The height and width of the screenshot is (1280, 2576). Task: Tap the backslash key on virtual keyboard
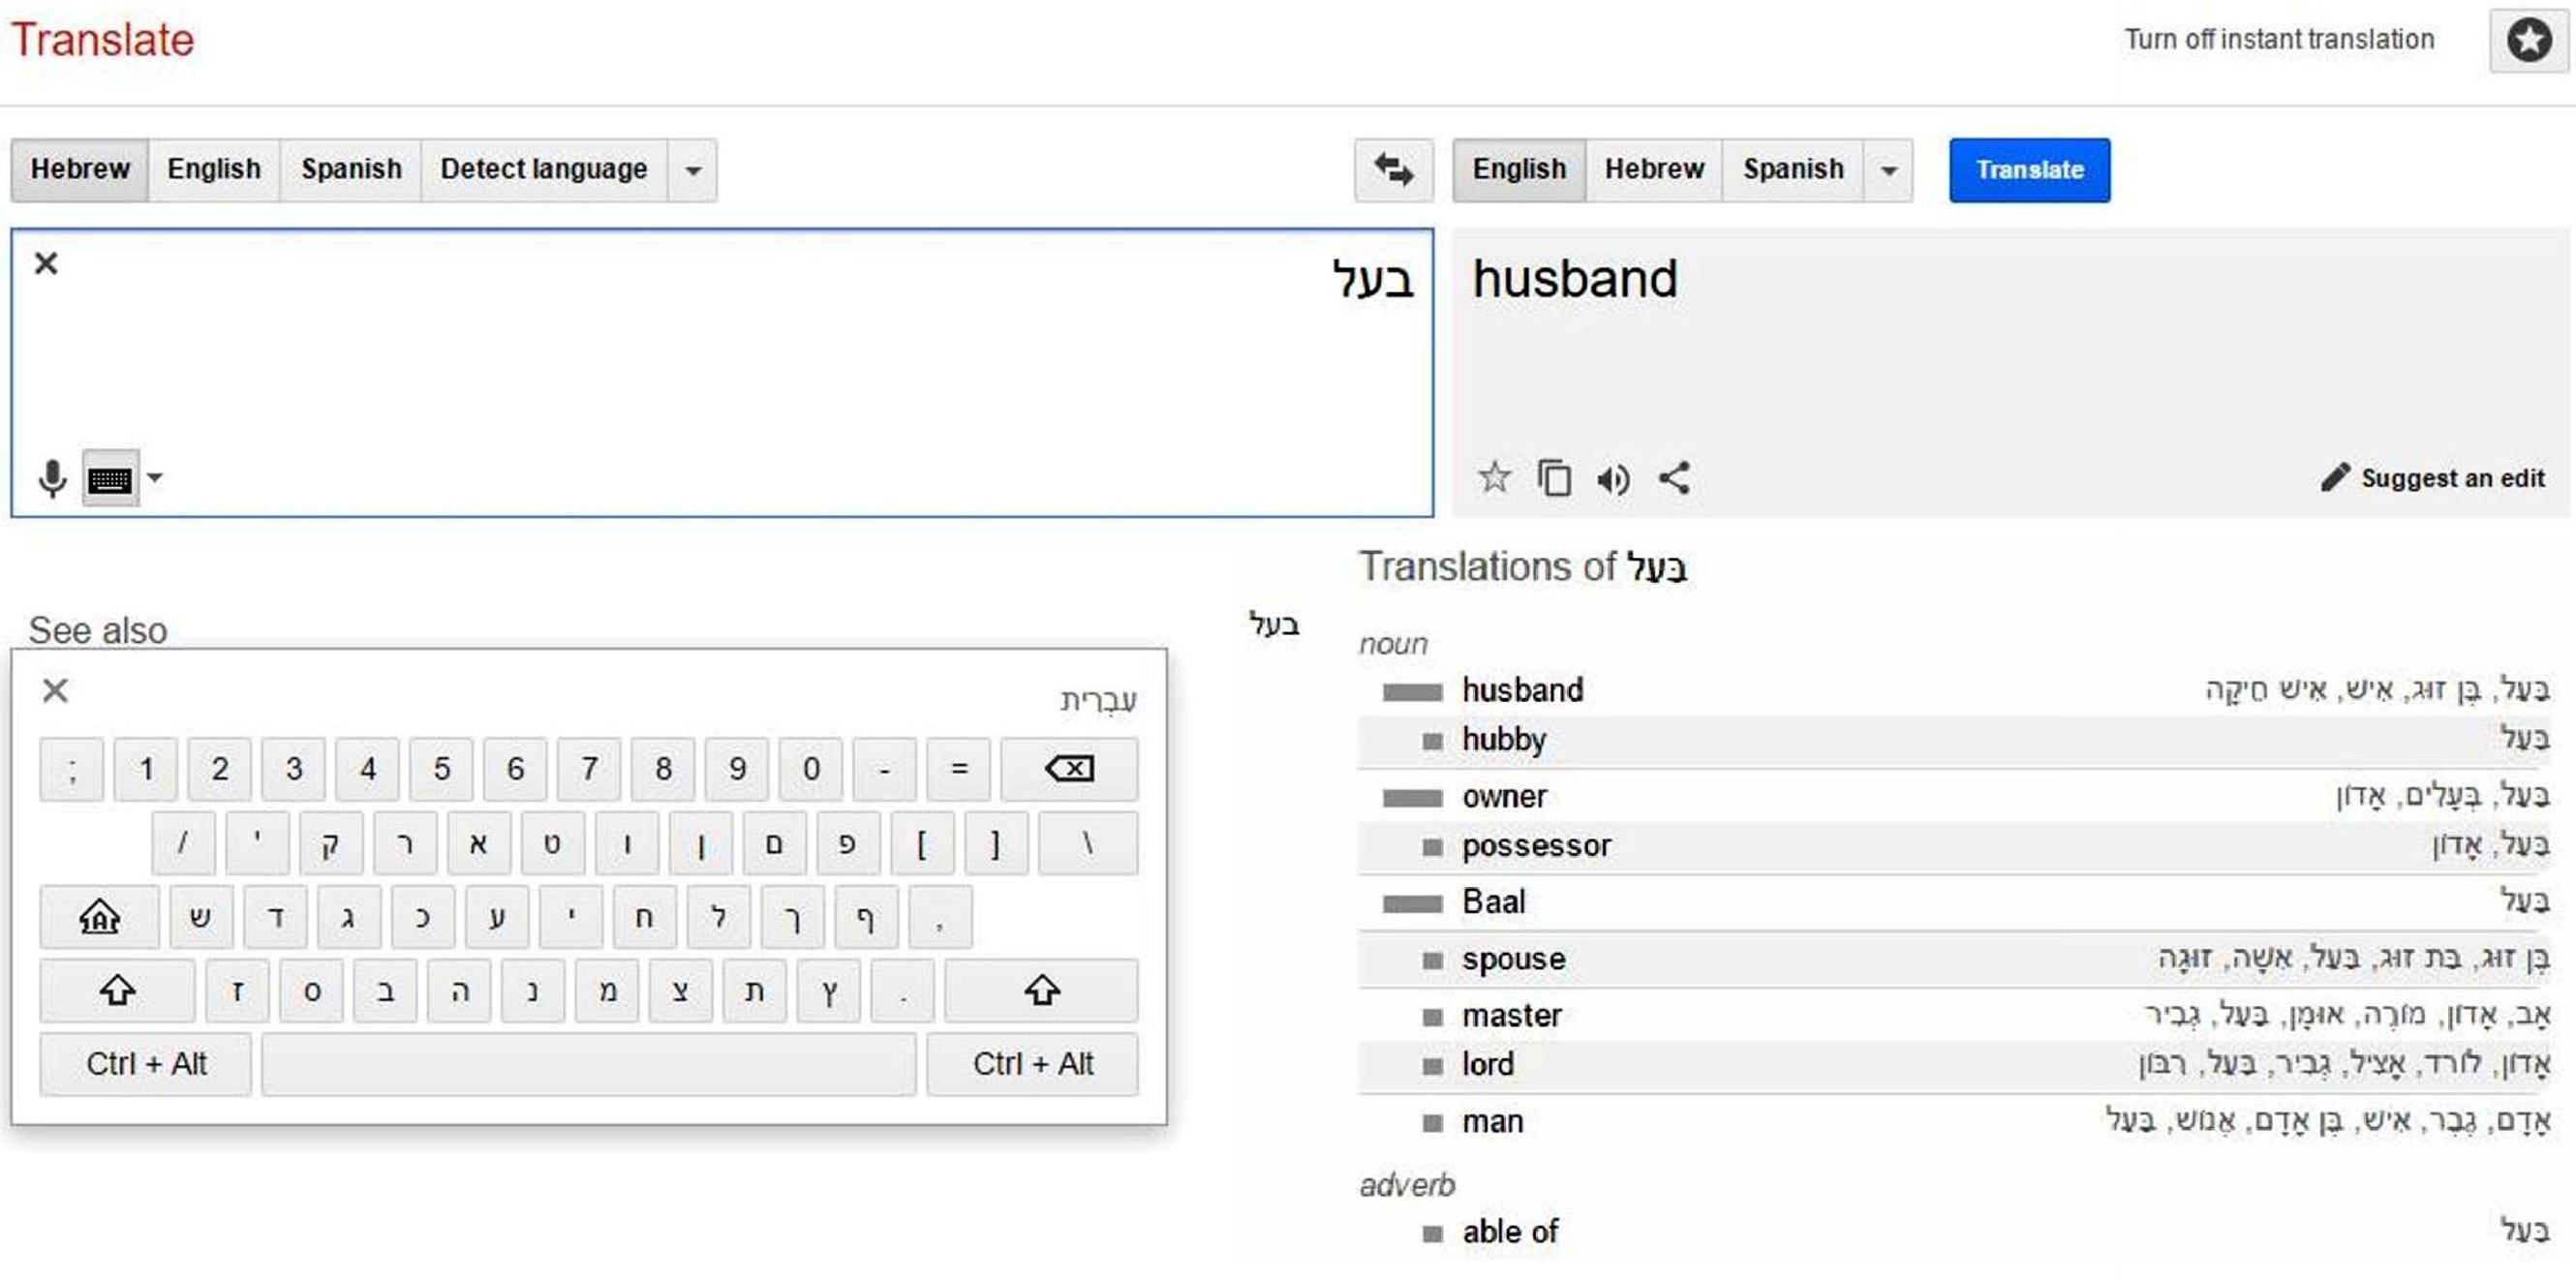(x=1088, y=843)
